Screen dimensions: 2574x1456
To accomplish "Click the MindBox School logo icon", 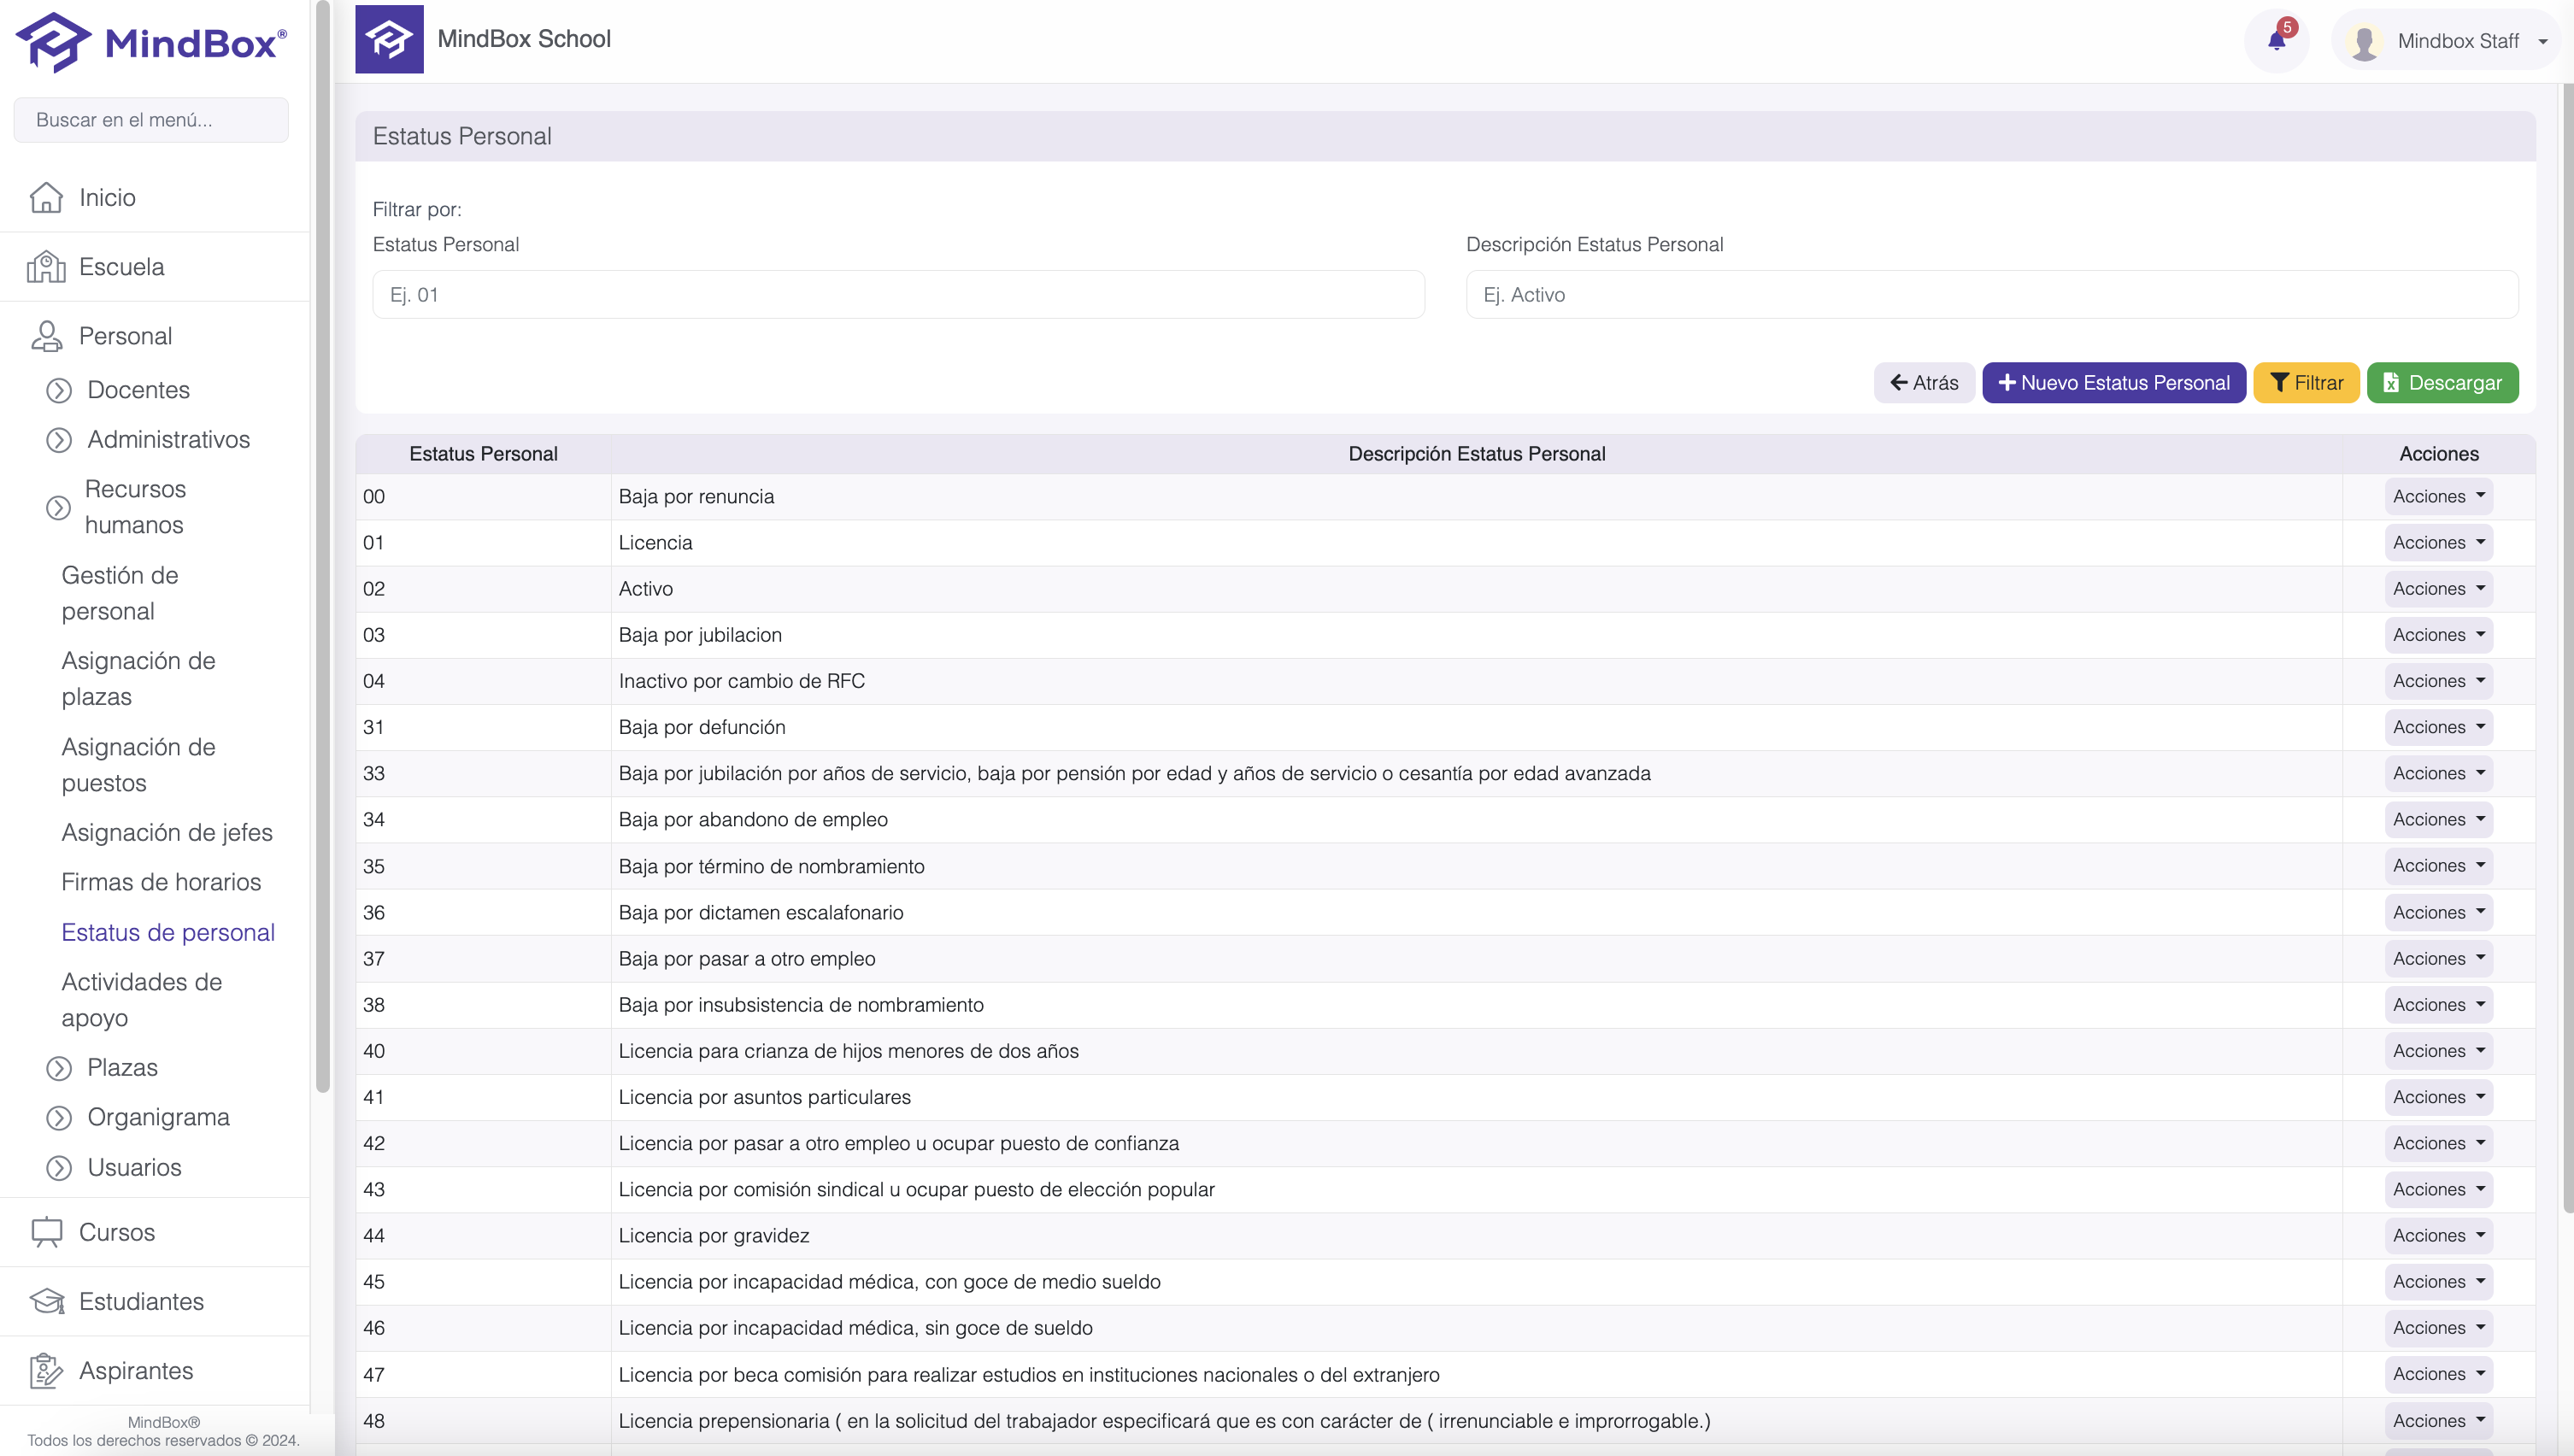I will 389,39.
